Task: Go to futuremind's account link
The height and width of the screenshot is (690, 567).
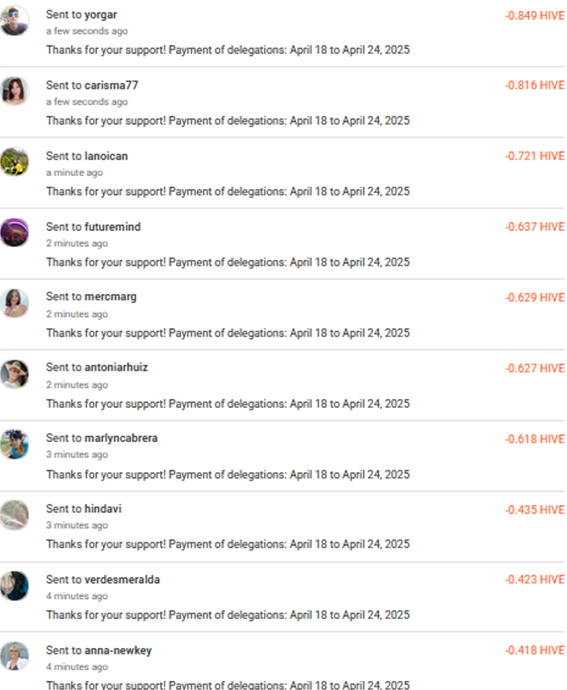Action: point(112,227)
